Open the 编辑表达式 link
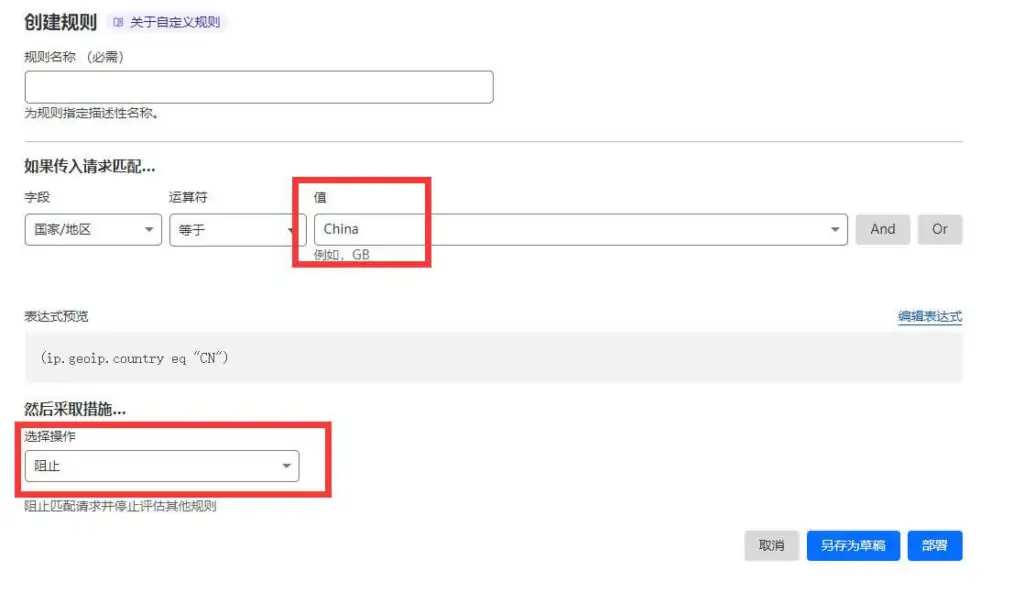Image resolution: width=1024 pixels, height=604 pixels. point(929,317)
